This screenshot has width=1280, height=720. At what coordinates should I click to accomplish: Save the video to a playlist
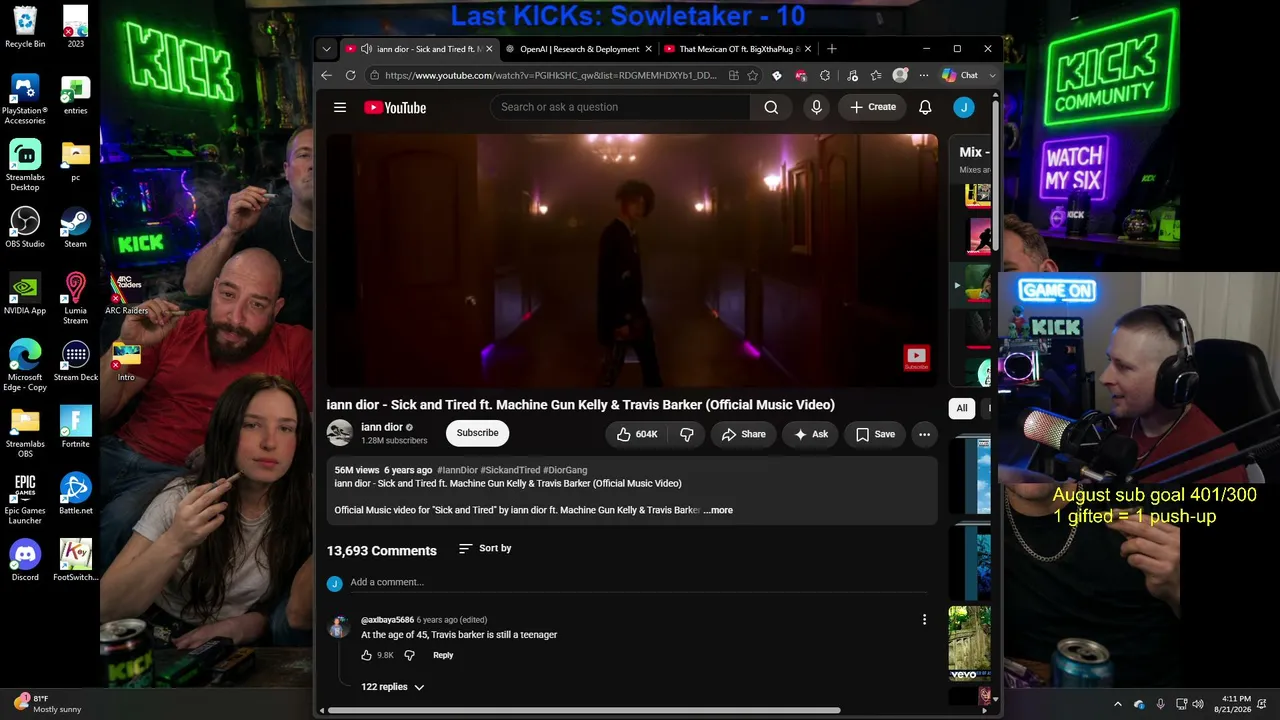pos(875,434)
